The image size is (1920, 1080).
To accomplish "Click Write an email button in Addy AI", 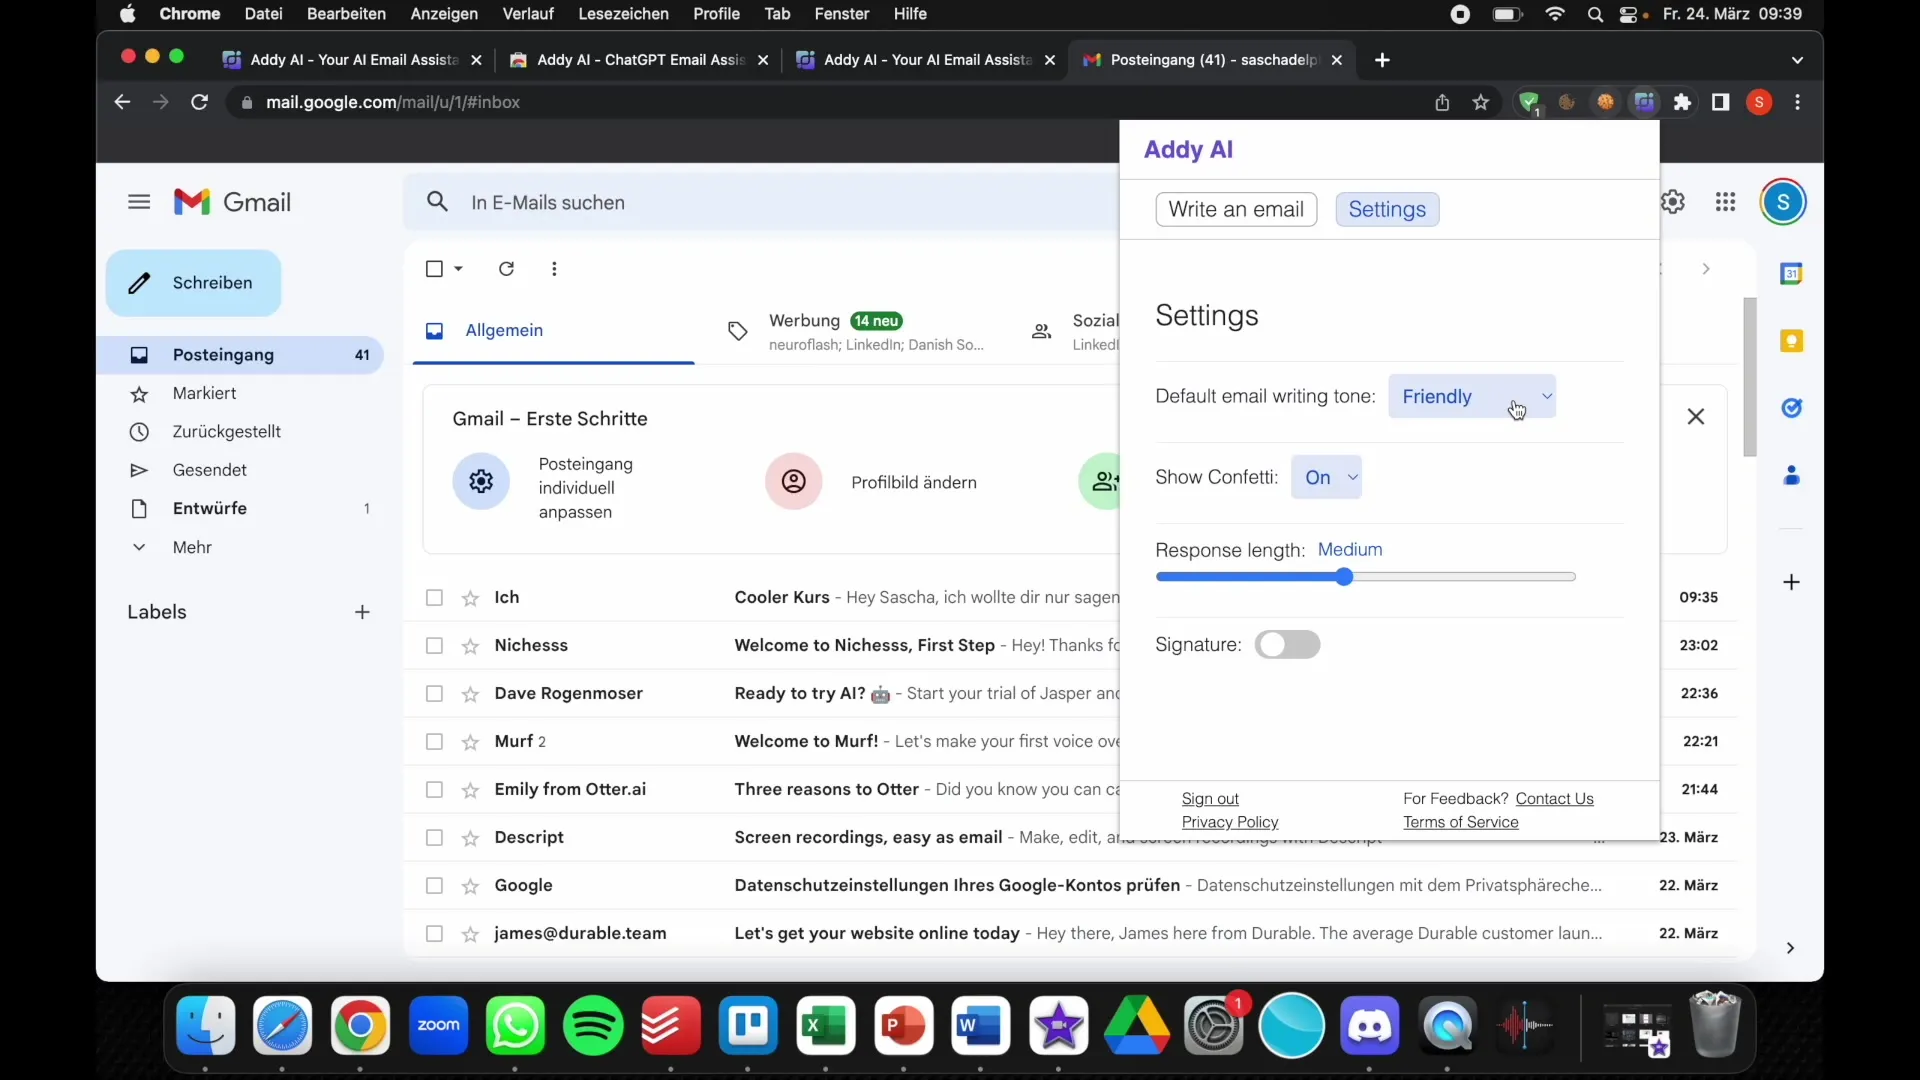I will 1236,210.
